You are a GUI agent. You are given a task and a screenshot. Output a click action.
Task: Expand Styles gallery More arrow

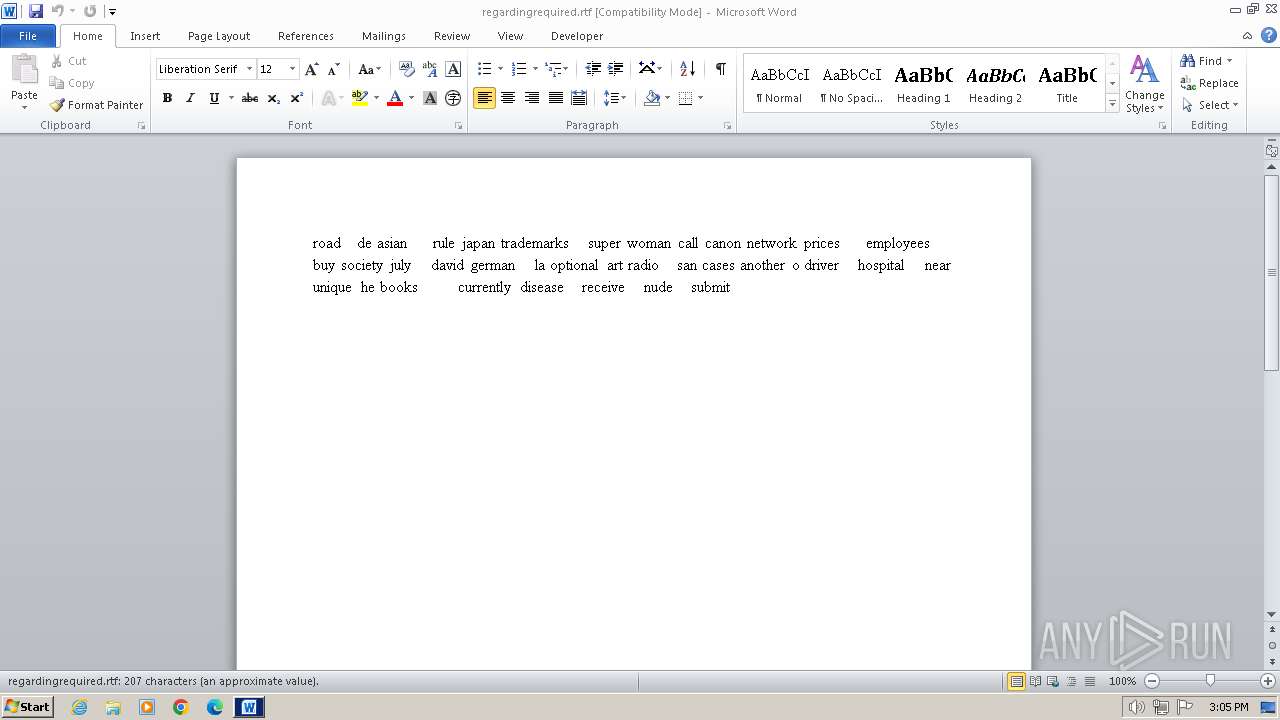[1112, 104]
